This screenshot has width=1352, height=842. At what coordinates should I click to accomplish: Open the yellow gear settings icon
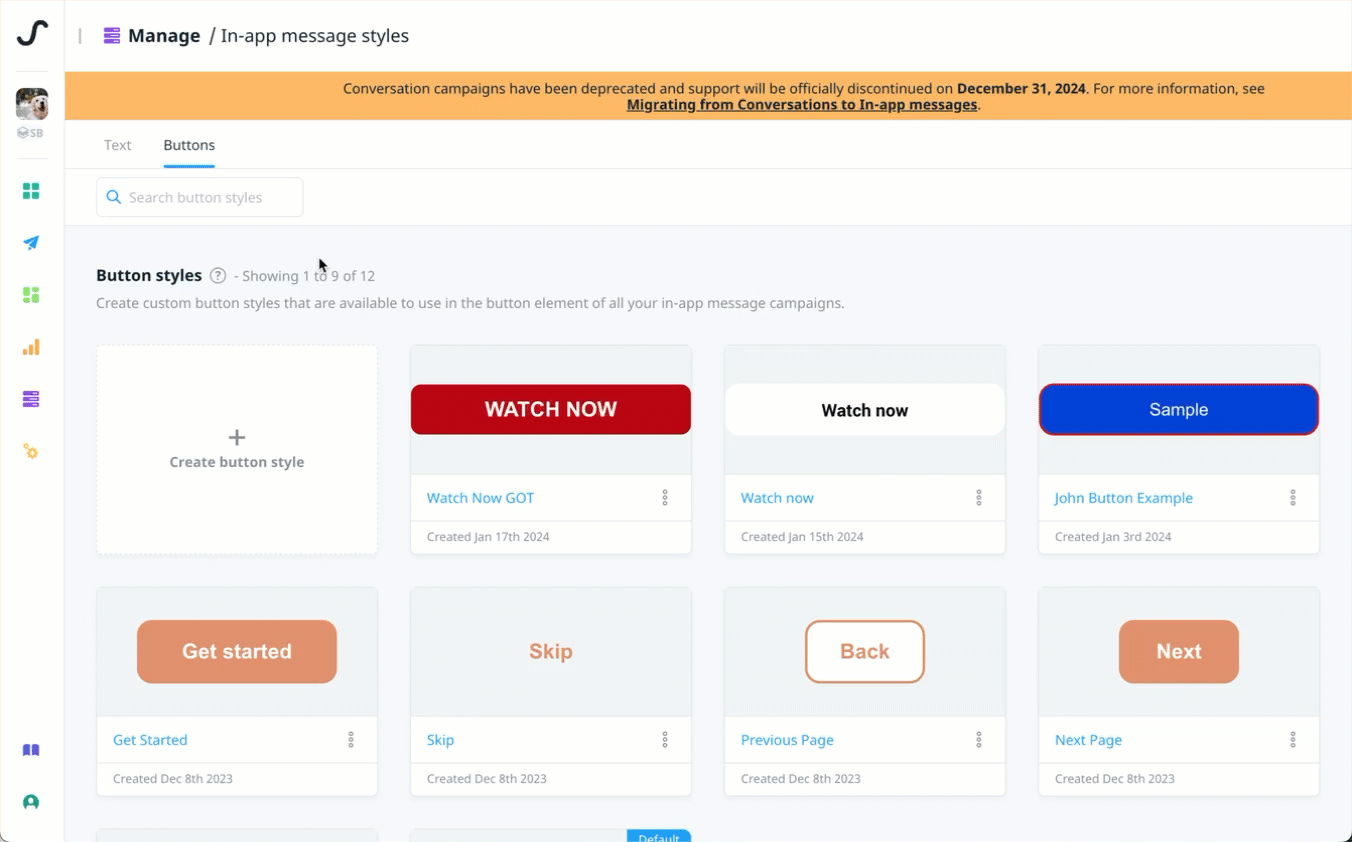pos(31,452)
